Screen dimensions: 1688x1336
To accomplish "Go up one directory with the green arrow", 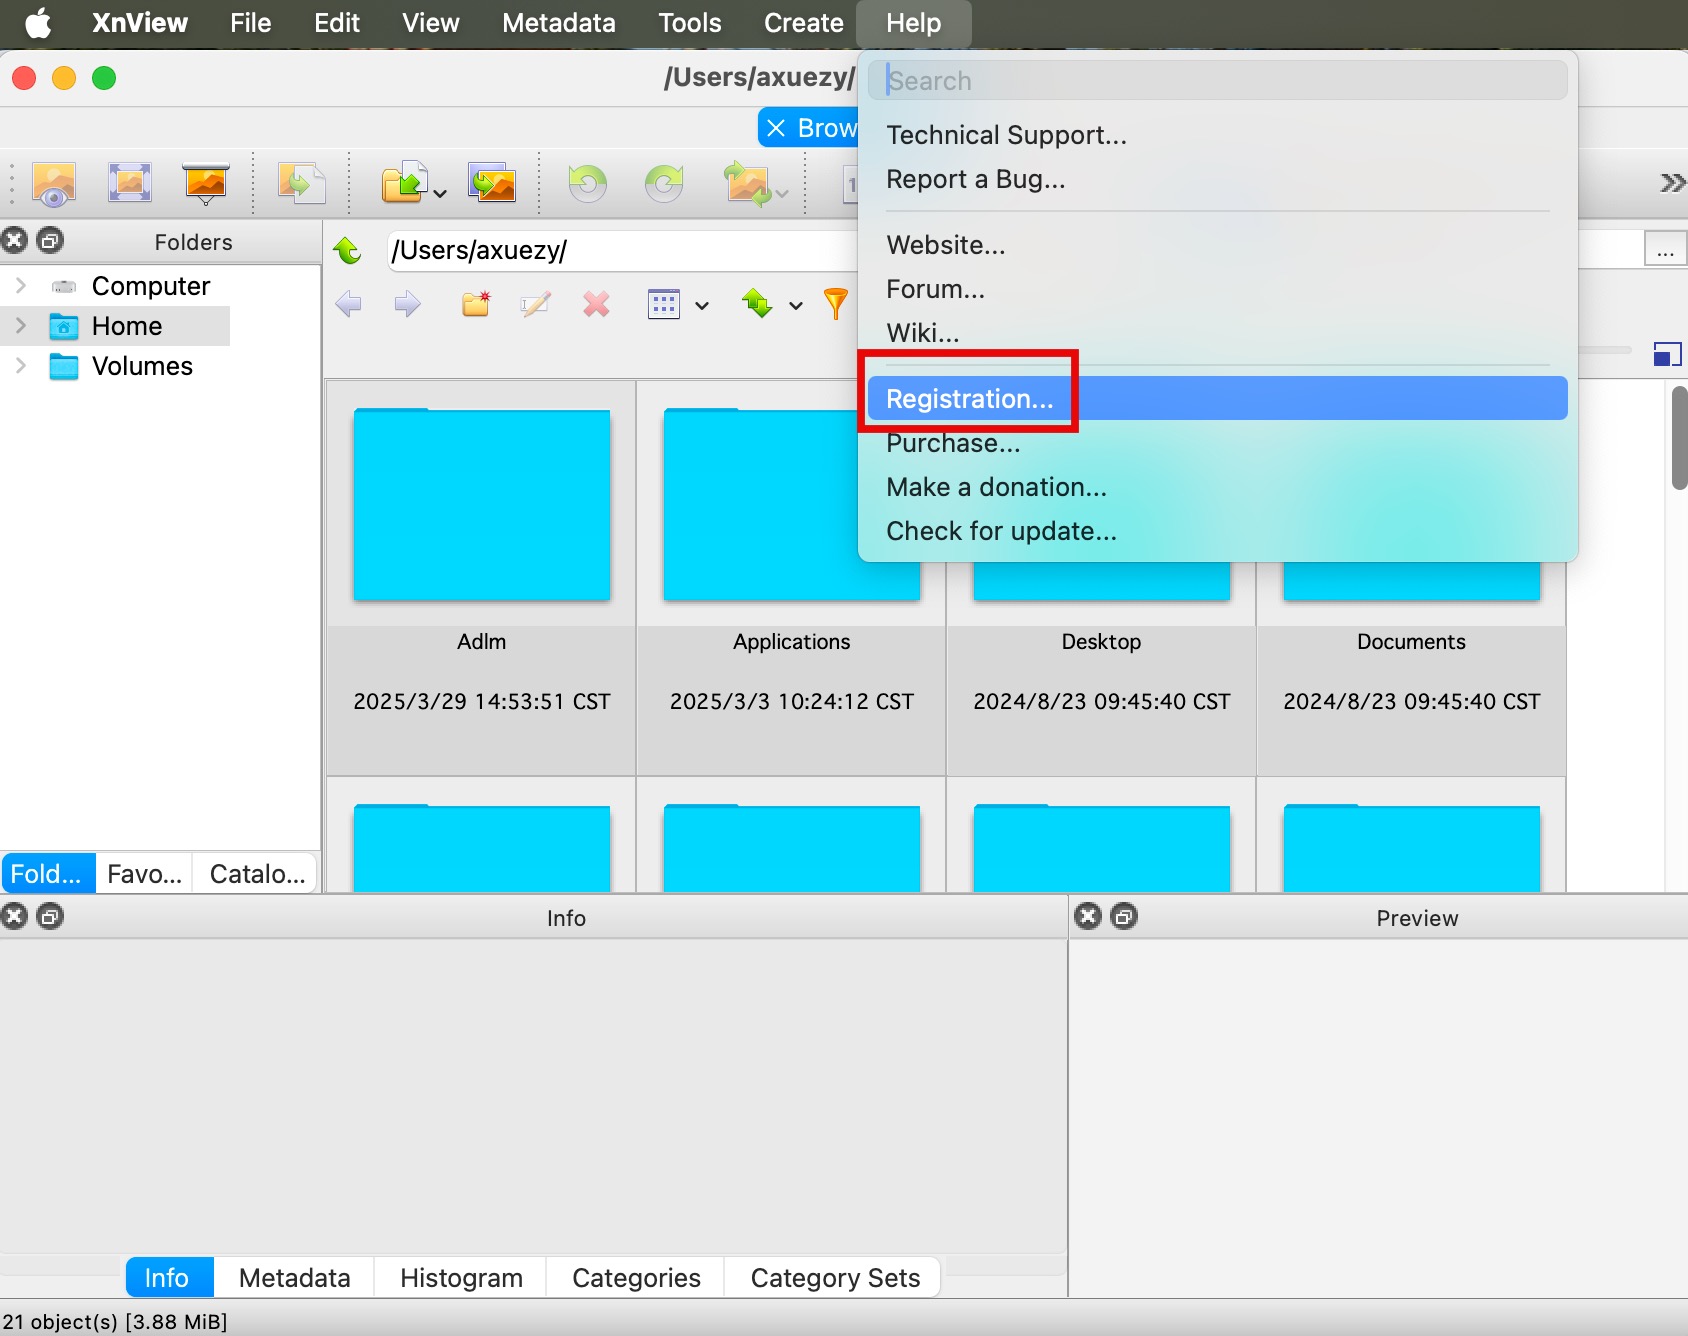I will coord(348,250).
